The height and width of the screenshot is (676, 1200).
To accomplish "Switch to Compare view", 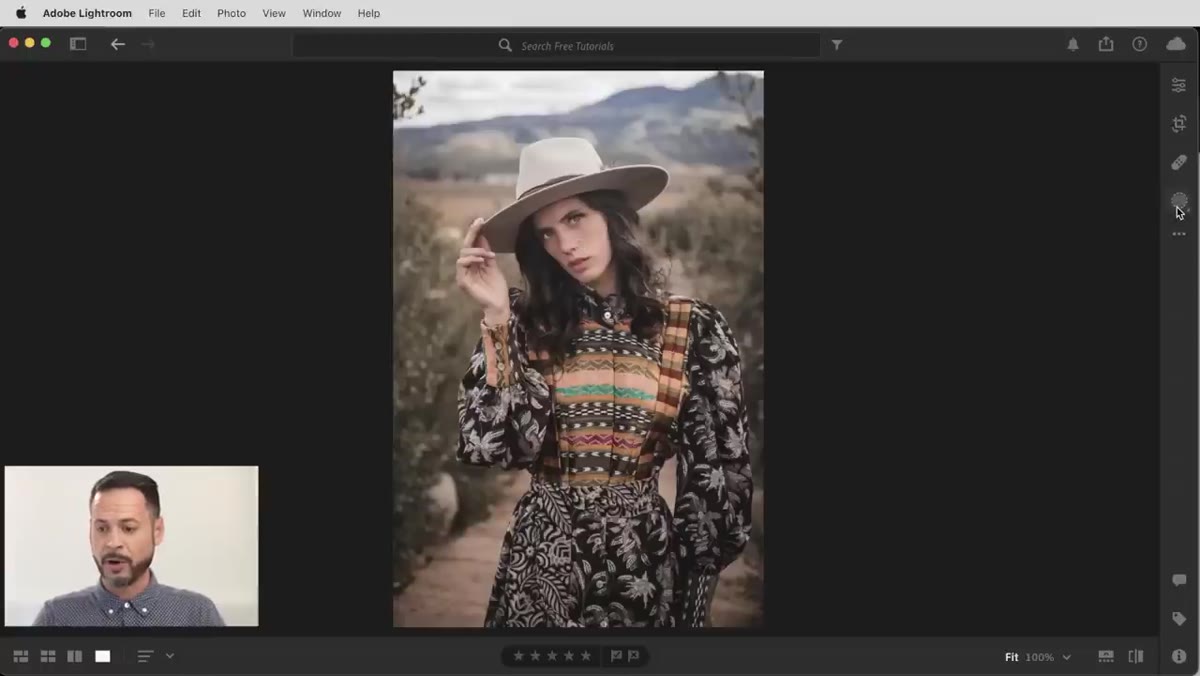I will (75, 656).
